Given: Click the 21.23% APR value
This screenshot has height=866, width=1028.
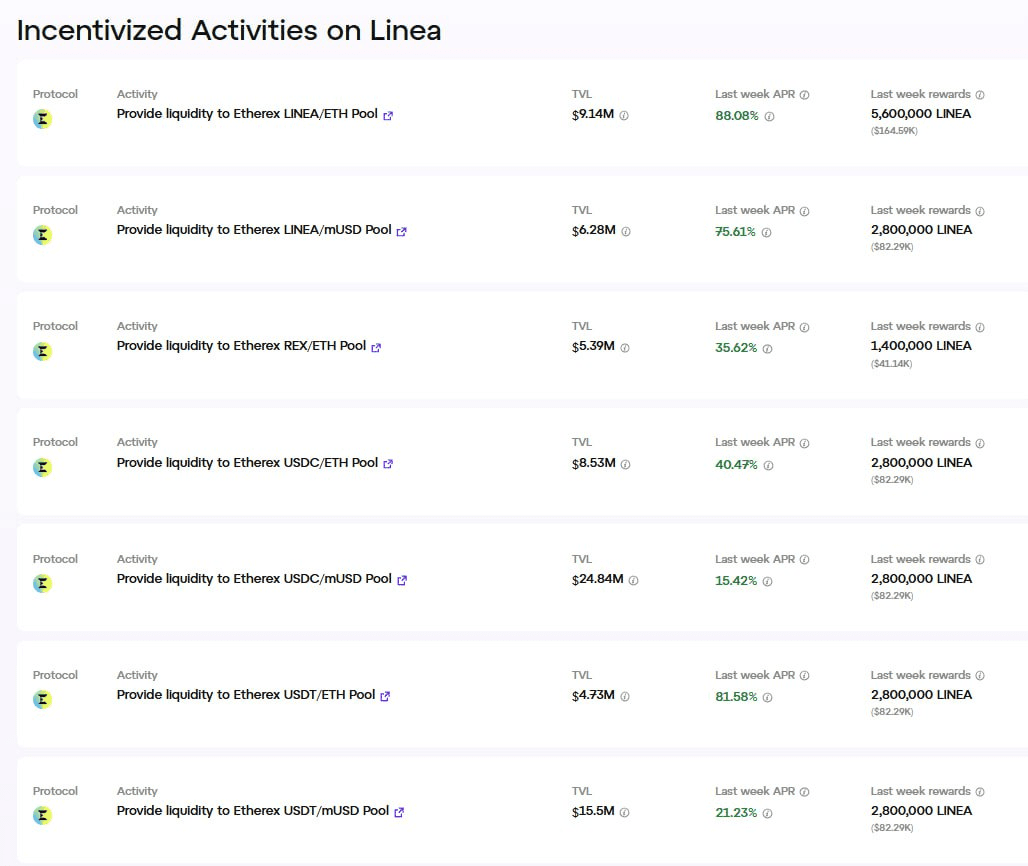Looking at the screenshot, I should (x=736, y=813).
